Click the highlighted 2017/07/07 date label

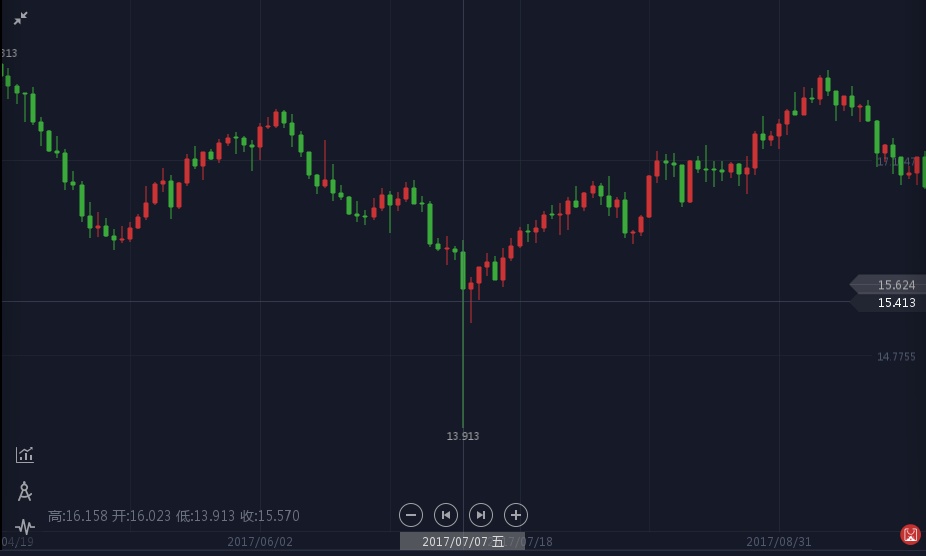(x=462, y=541)
